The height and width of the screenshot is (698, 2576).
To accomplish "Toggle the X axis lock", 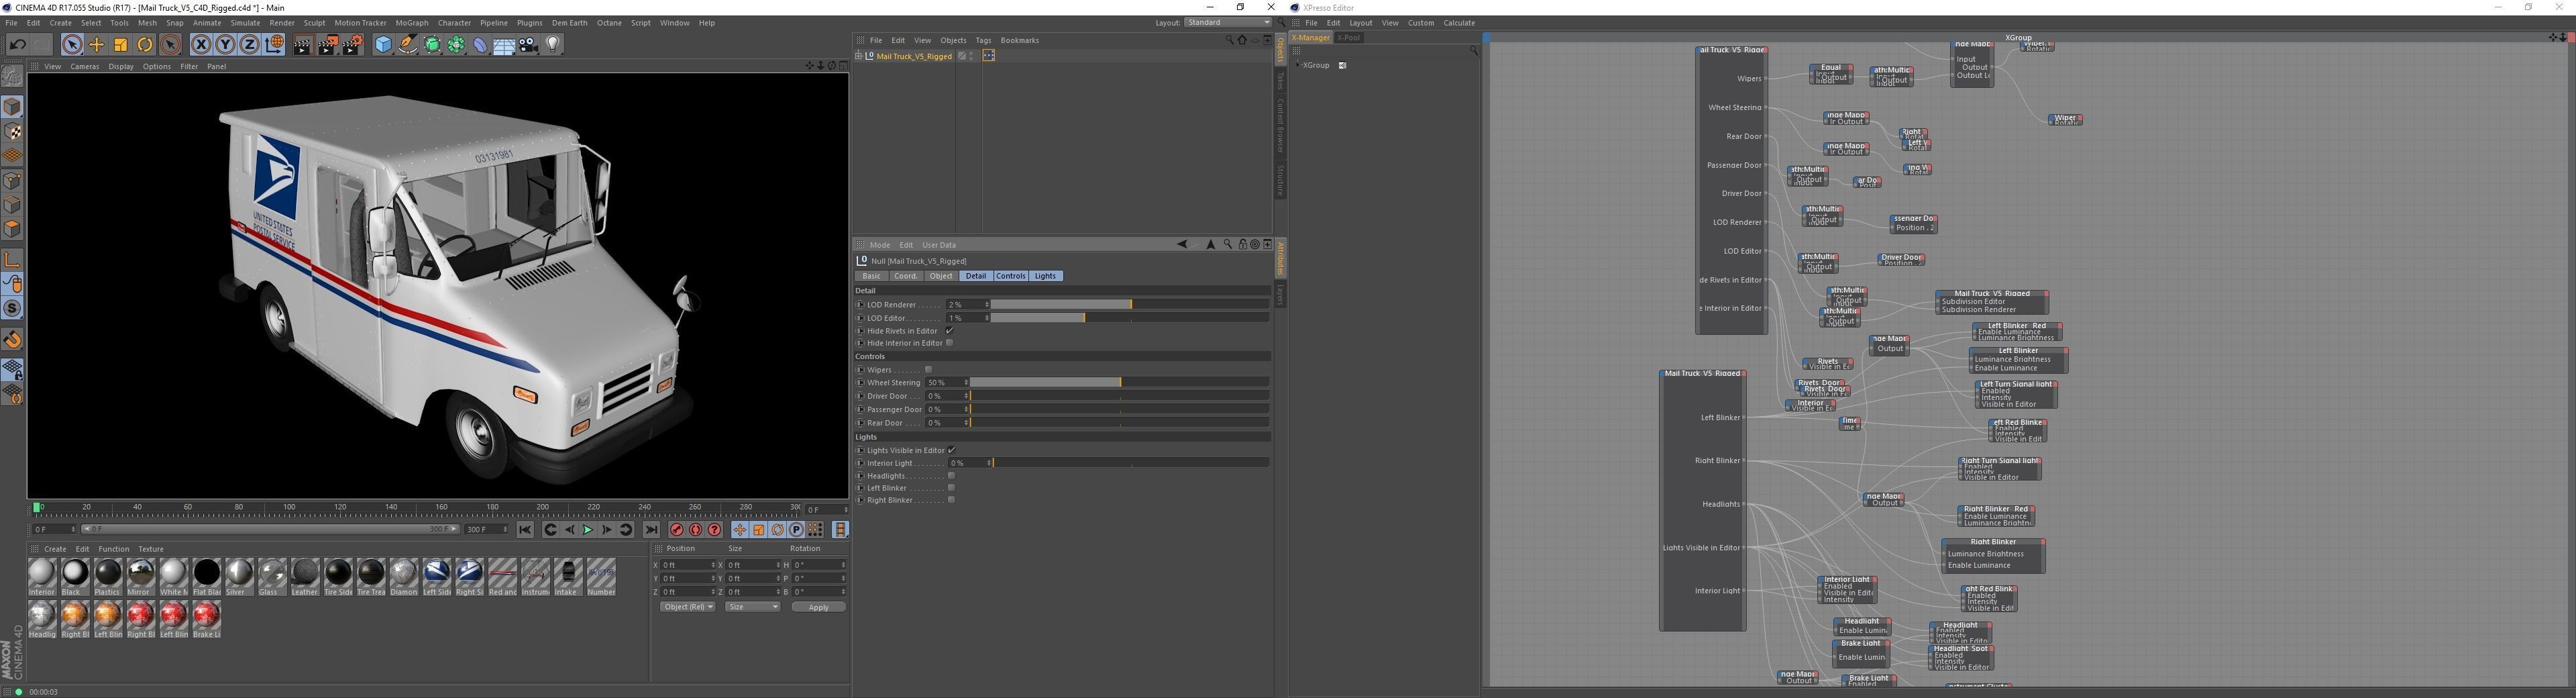I will (x=201, y=45).
